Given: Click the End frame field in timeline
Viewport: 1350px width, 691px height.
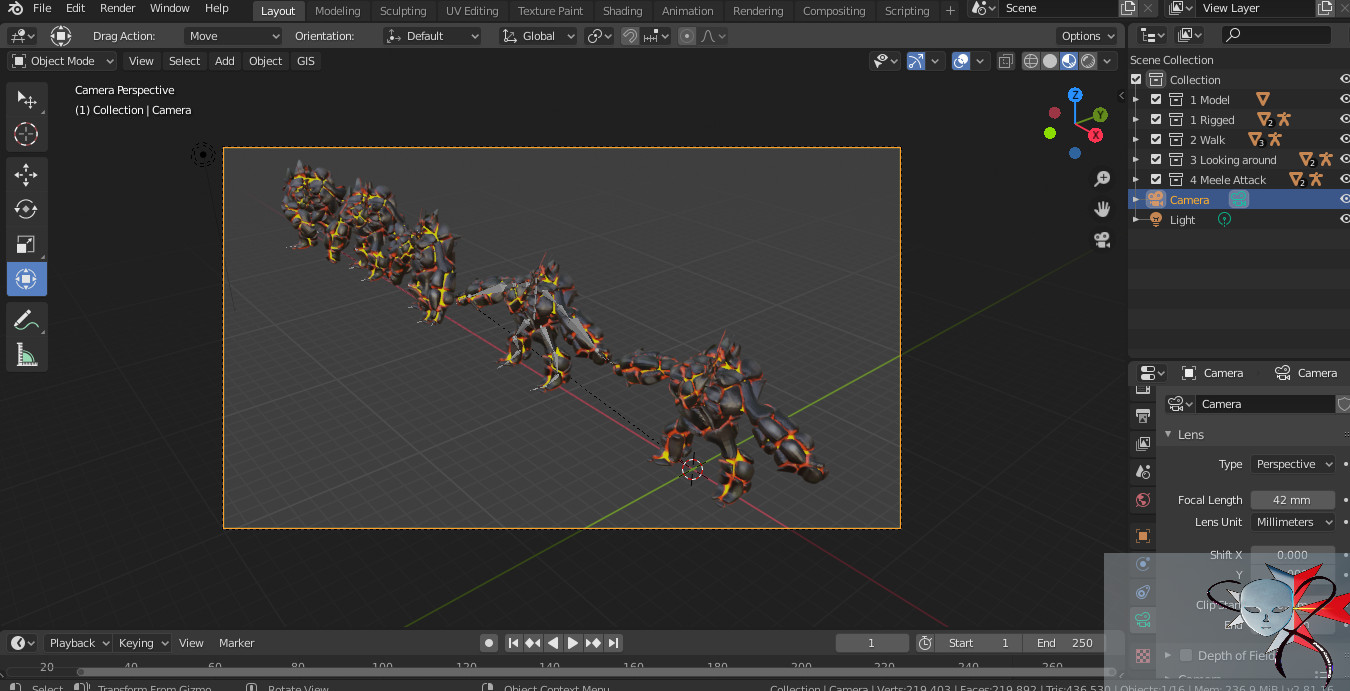Looking at the screenshot, I should pos(1065,643).
